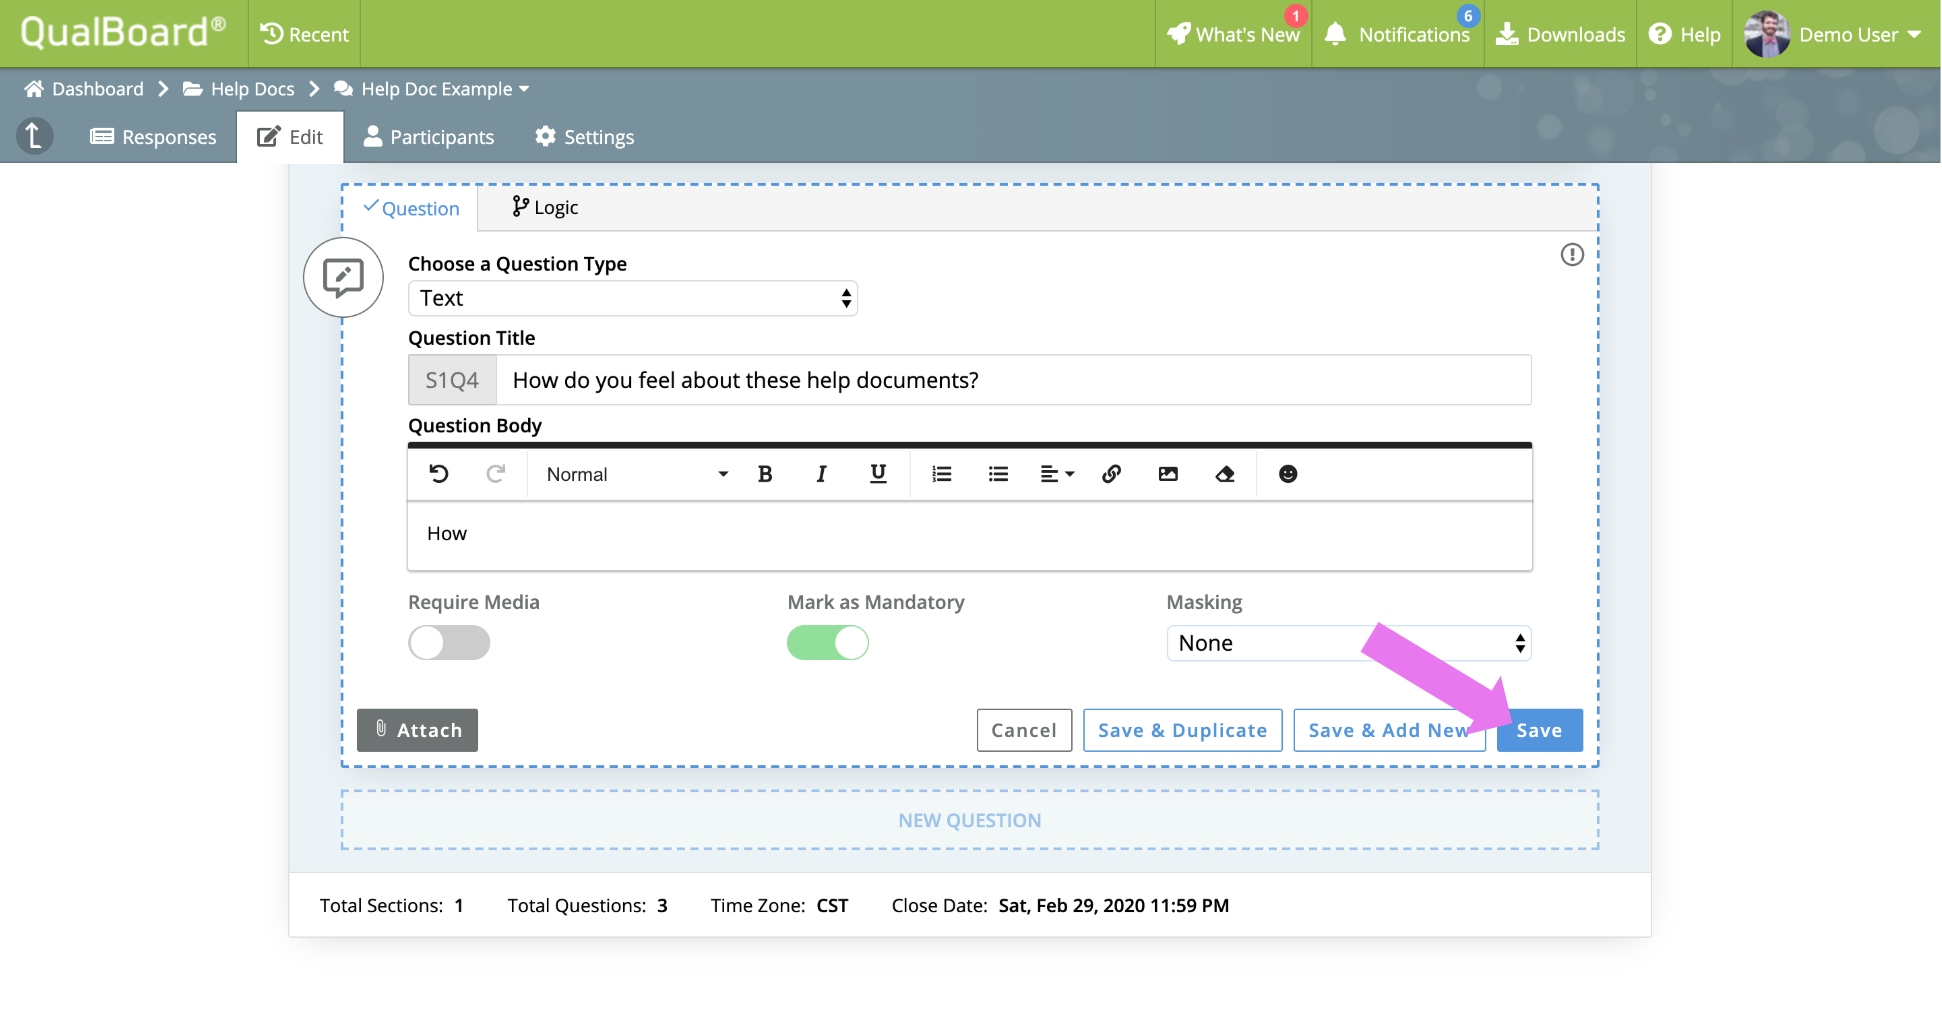The image size is (1942, 1032).
Task: Click the Total Questions count
Action: [x=662, y=905]
